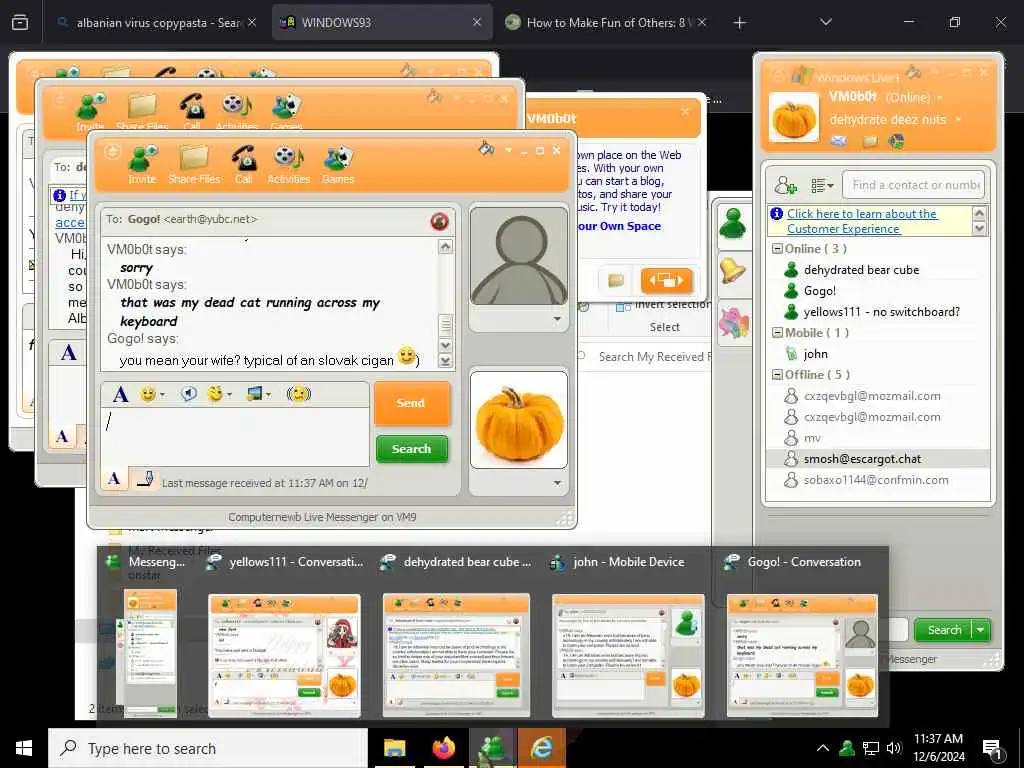Collapse the Offline ( 5 ) group
1024x768 pixels.
click(x=777, y=375)
